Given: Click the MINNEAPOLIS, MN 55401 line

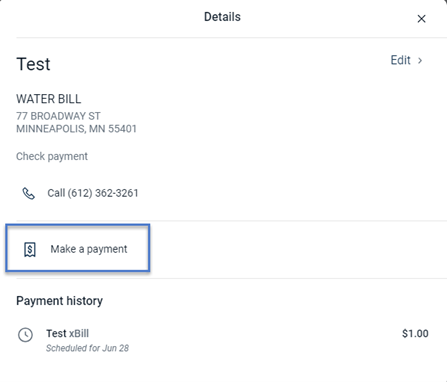Looking at the screenshot, I should click(x=76, y=129).
